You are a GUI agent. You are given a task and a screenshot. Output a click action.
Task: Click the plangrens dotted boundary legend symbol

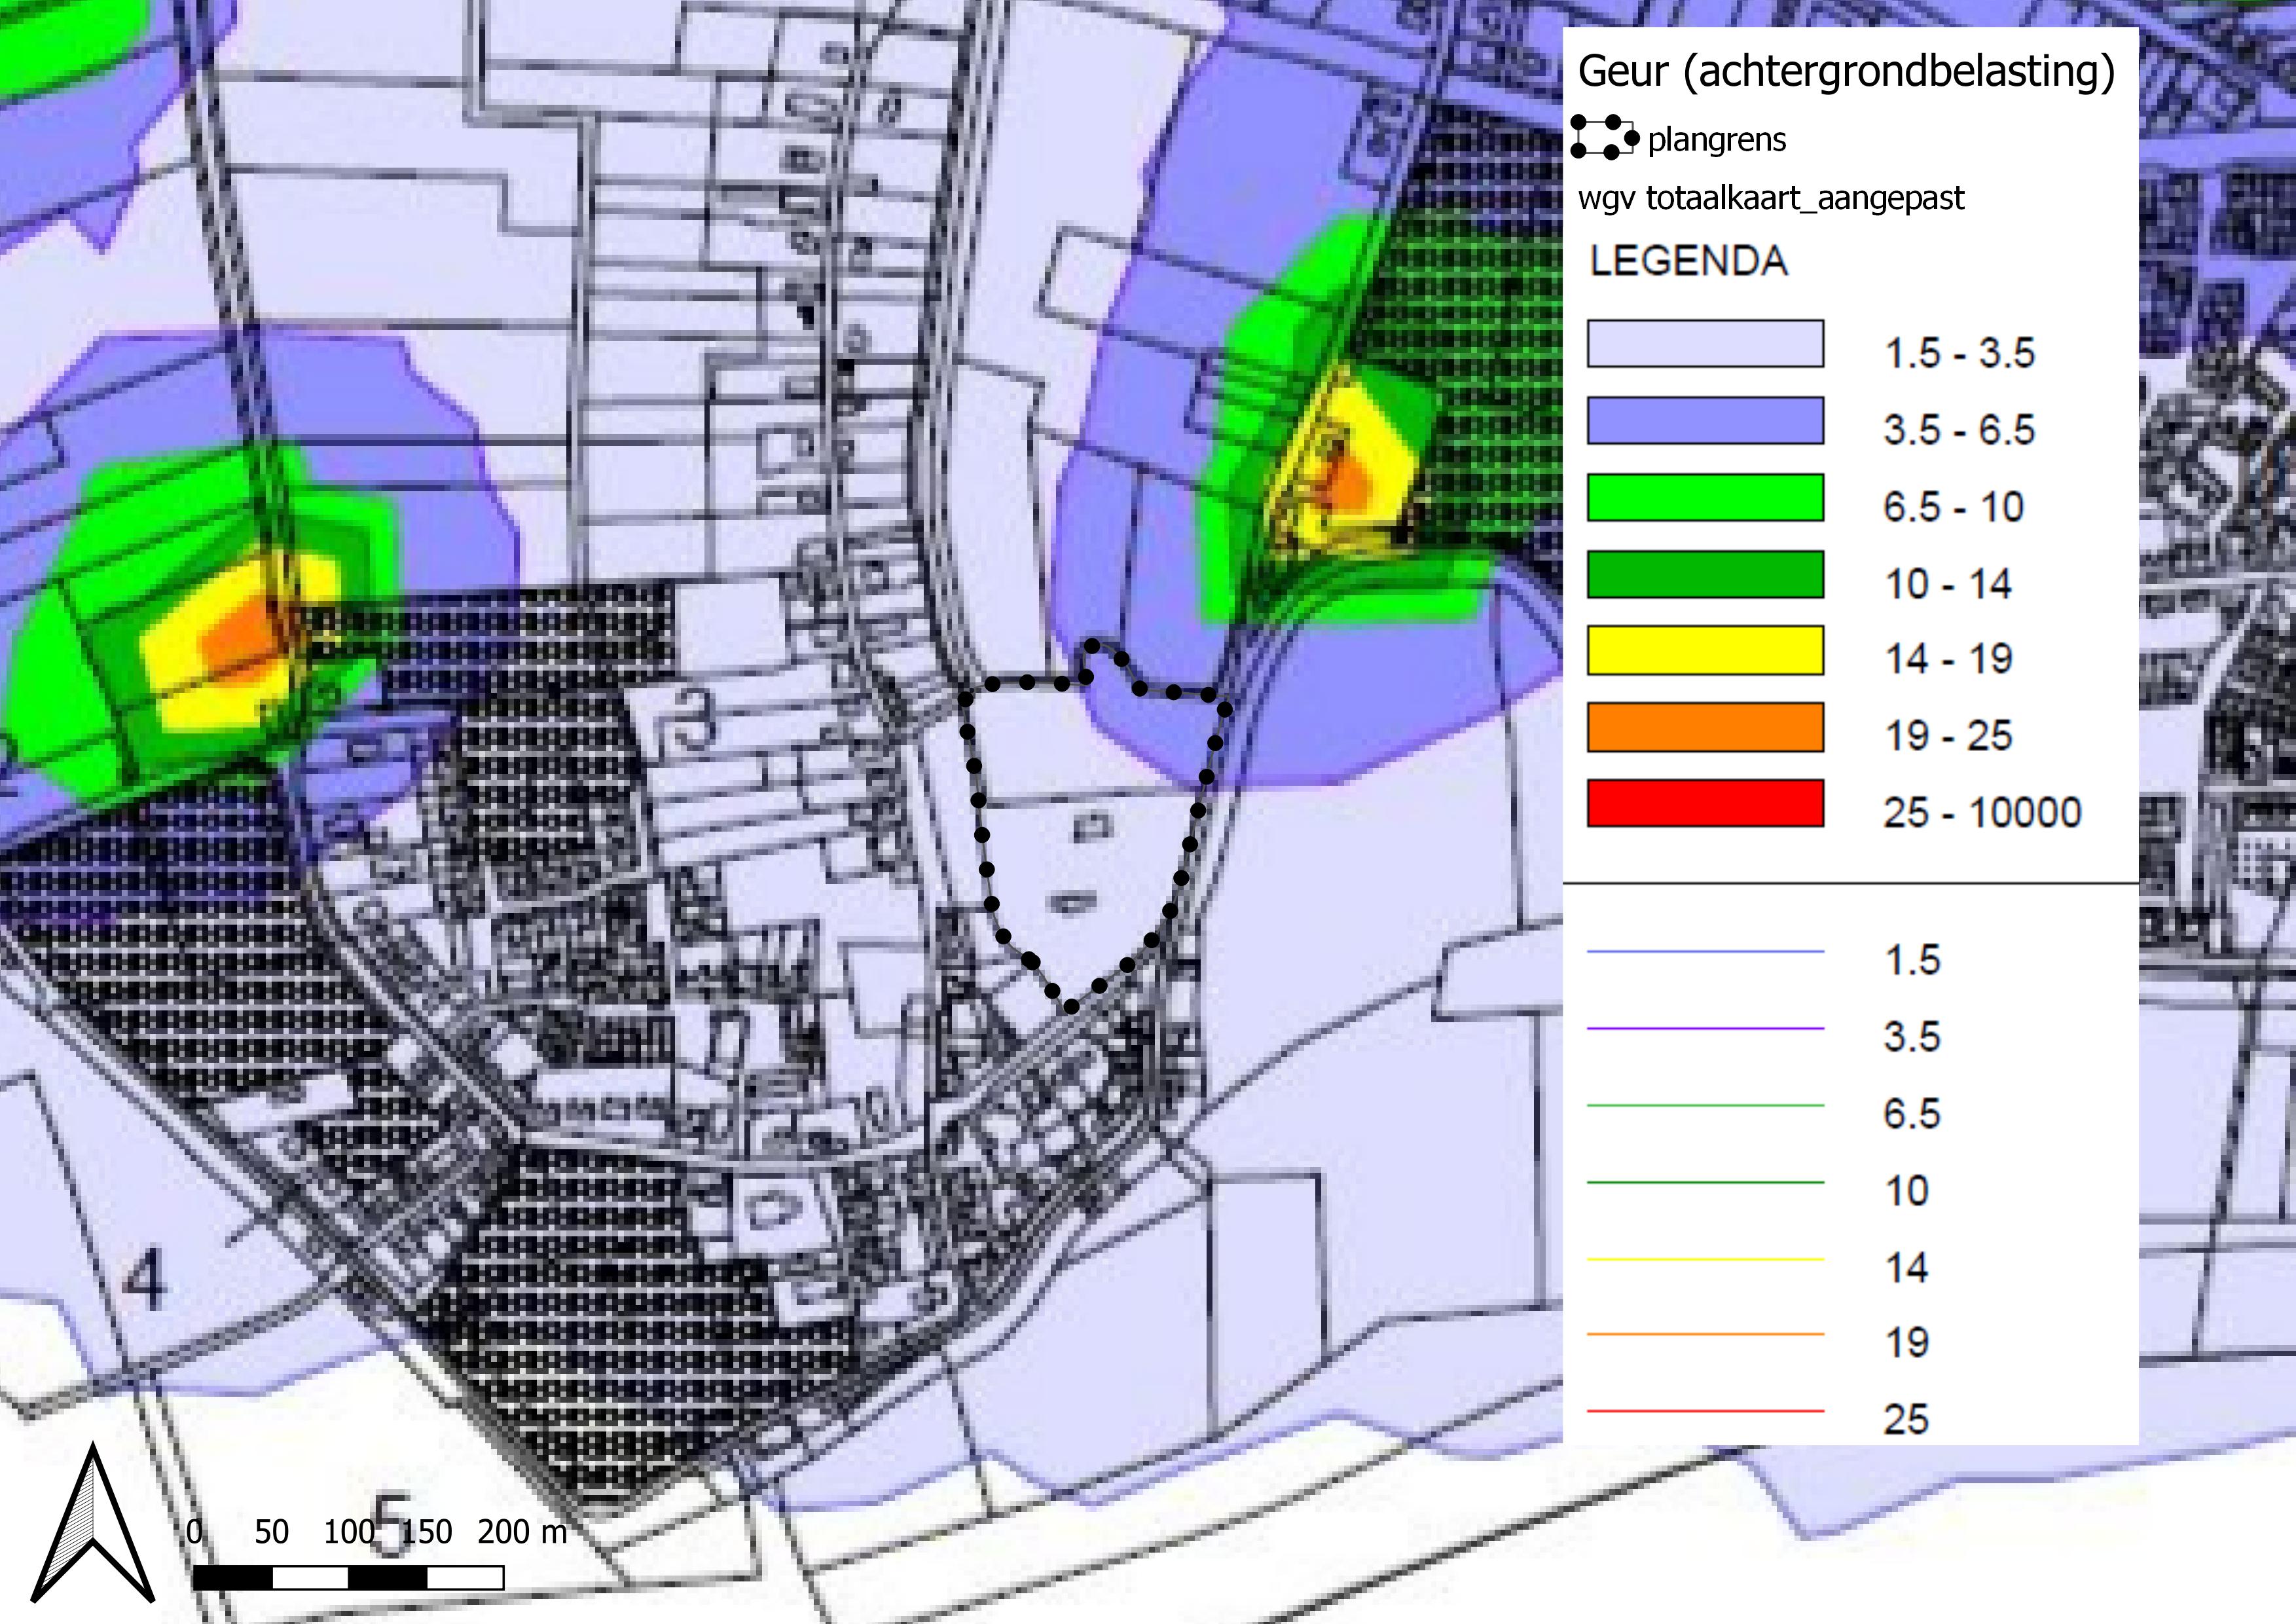click(1604, 137)
